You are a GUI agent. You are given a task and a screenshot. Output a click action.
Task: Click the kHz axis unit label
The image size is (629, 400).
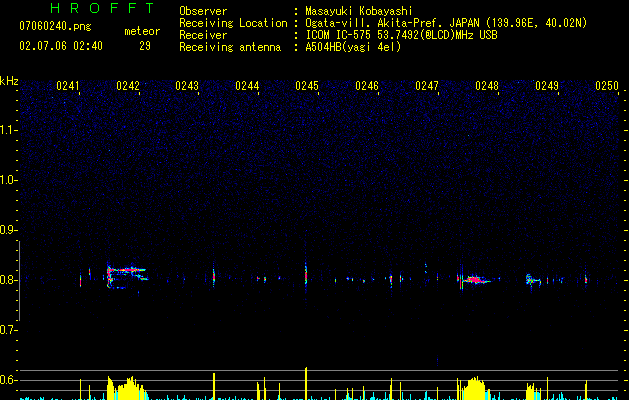pos(9,81)
